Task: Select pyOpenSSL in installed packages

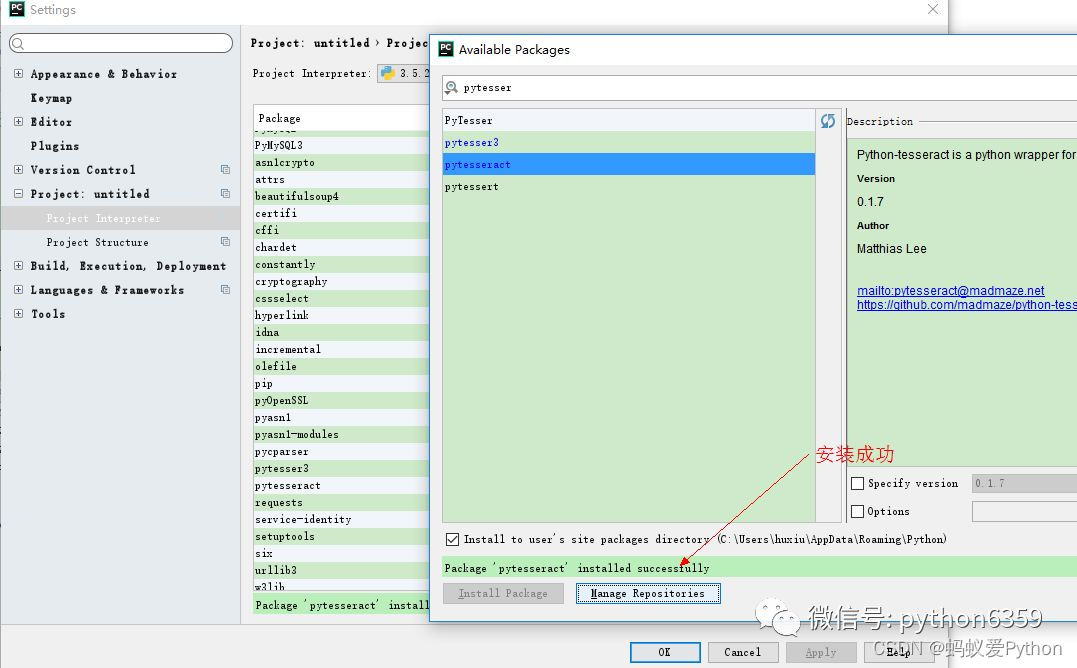Action: click(341, 400)
